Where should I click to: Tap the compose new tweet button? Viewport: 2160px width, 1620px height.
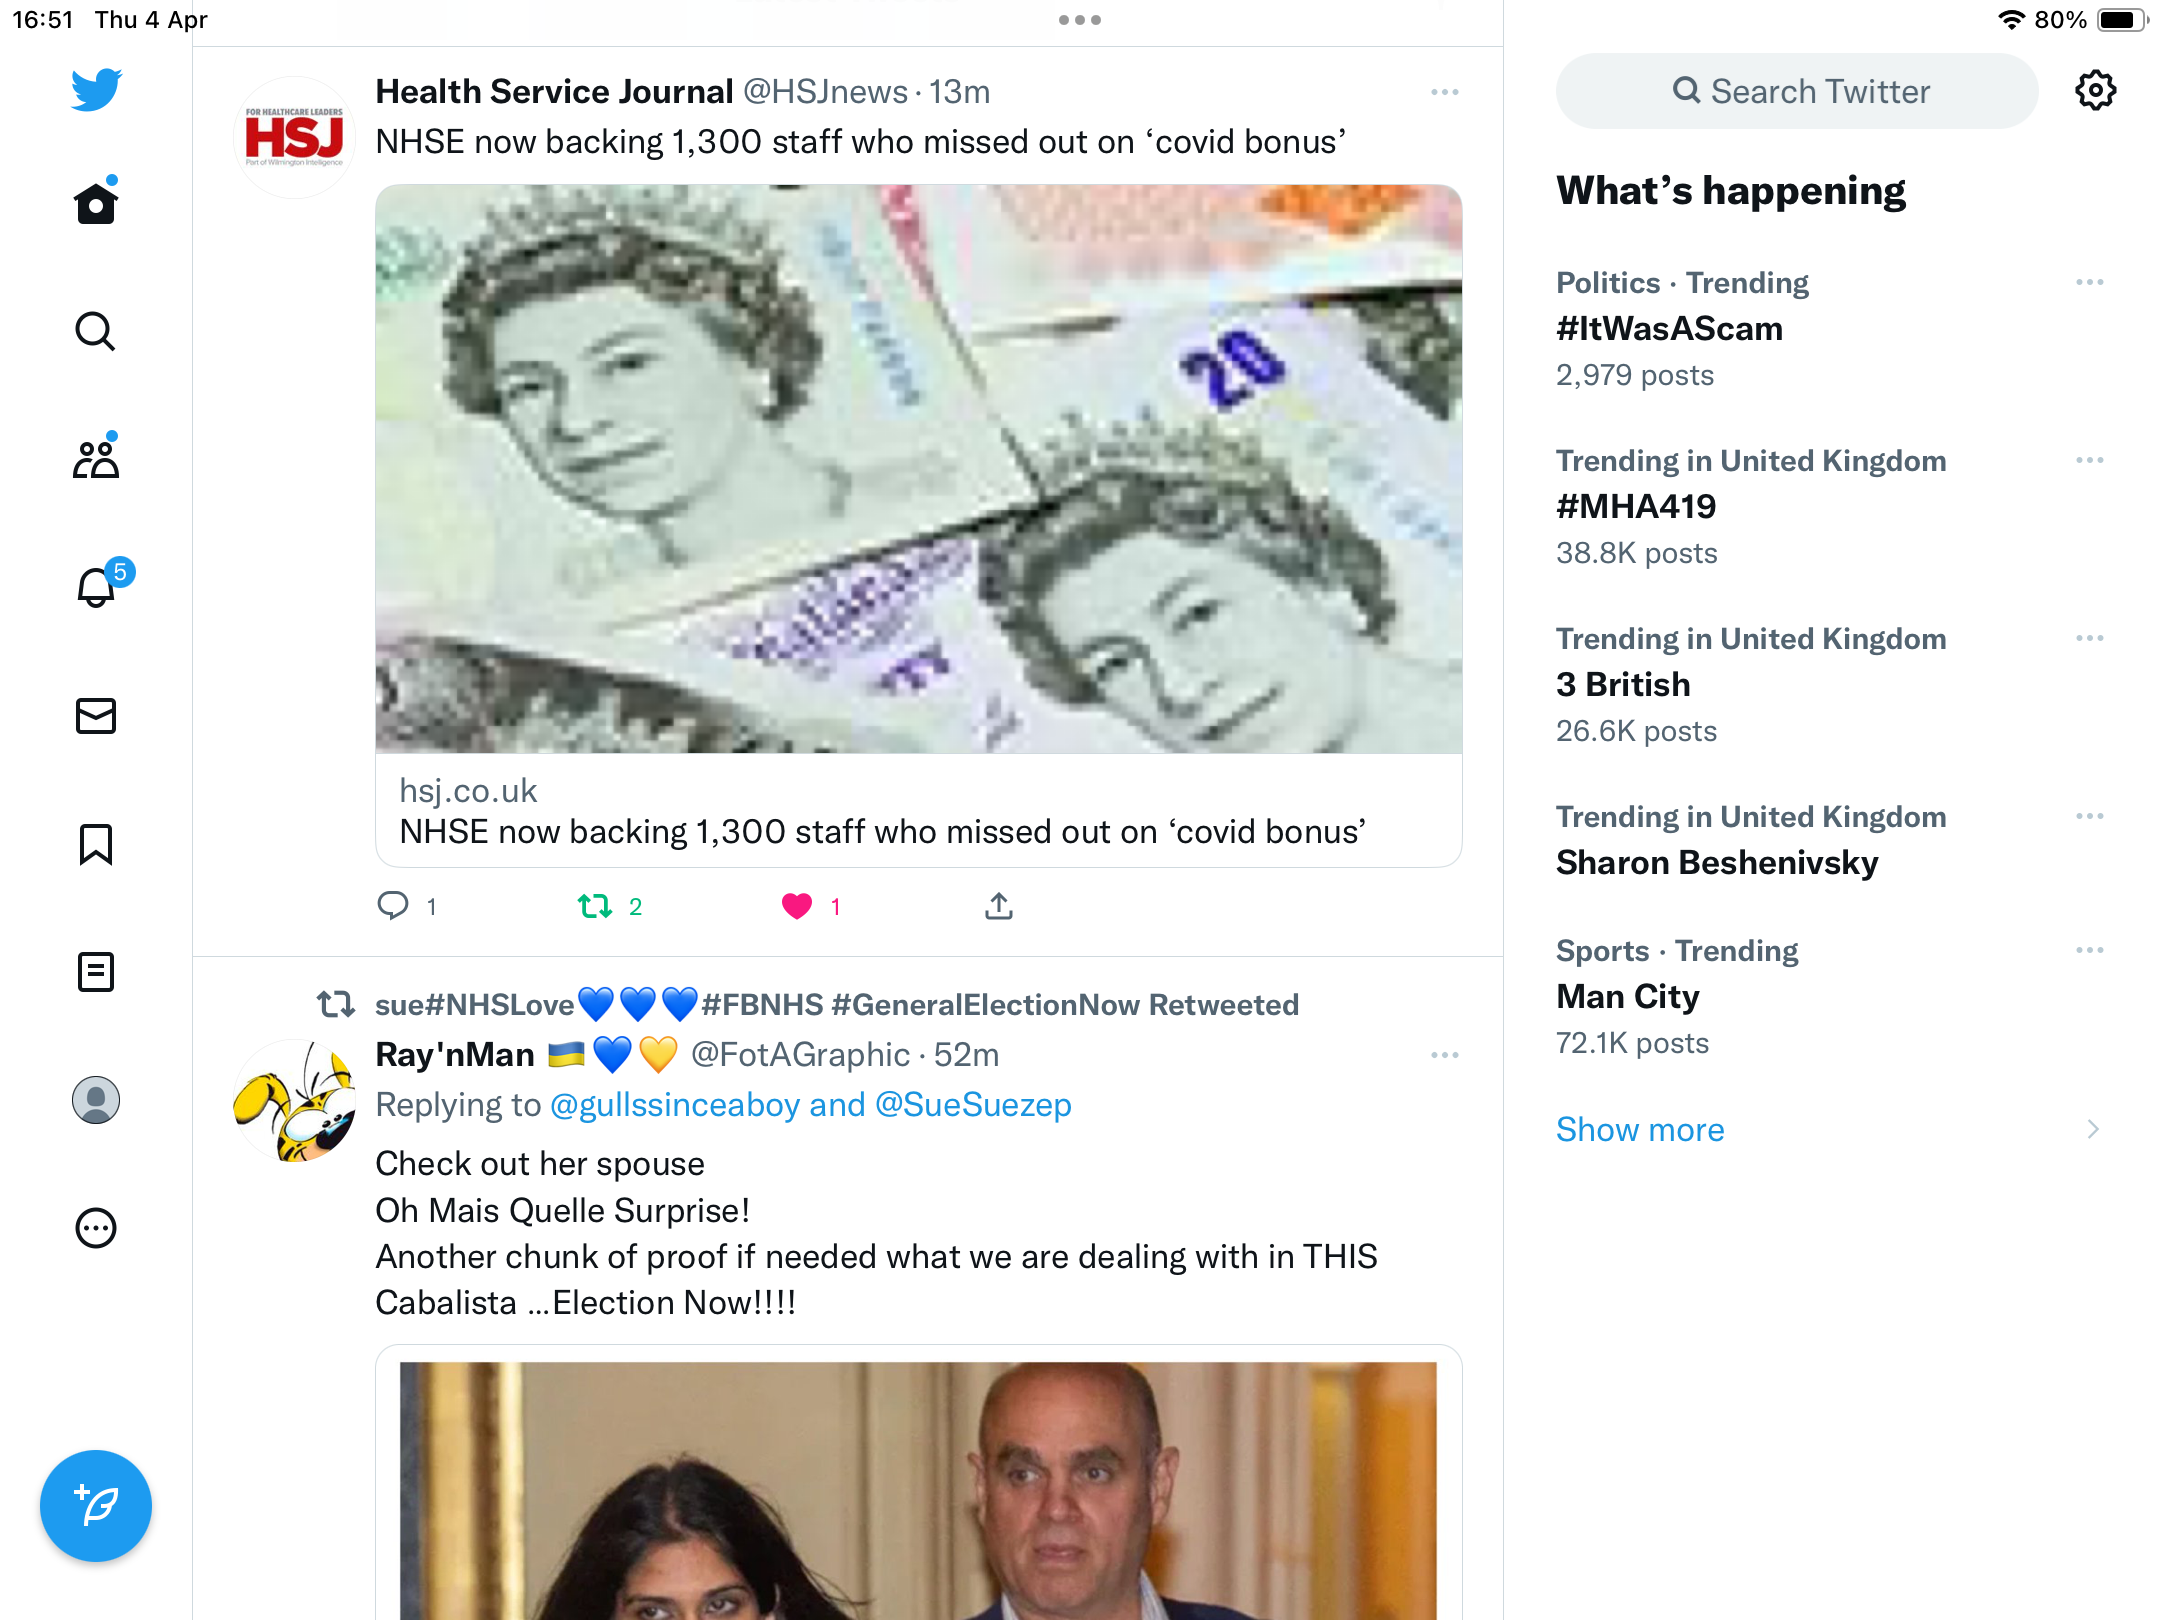pyautogui.click(x=96, y=1505)
